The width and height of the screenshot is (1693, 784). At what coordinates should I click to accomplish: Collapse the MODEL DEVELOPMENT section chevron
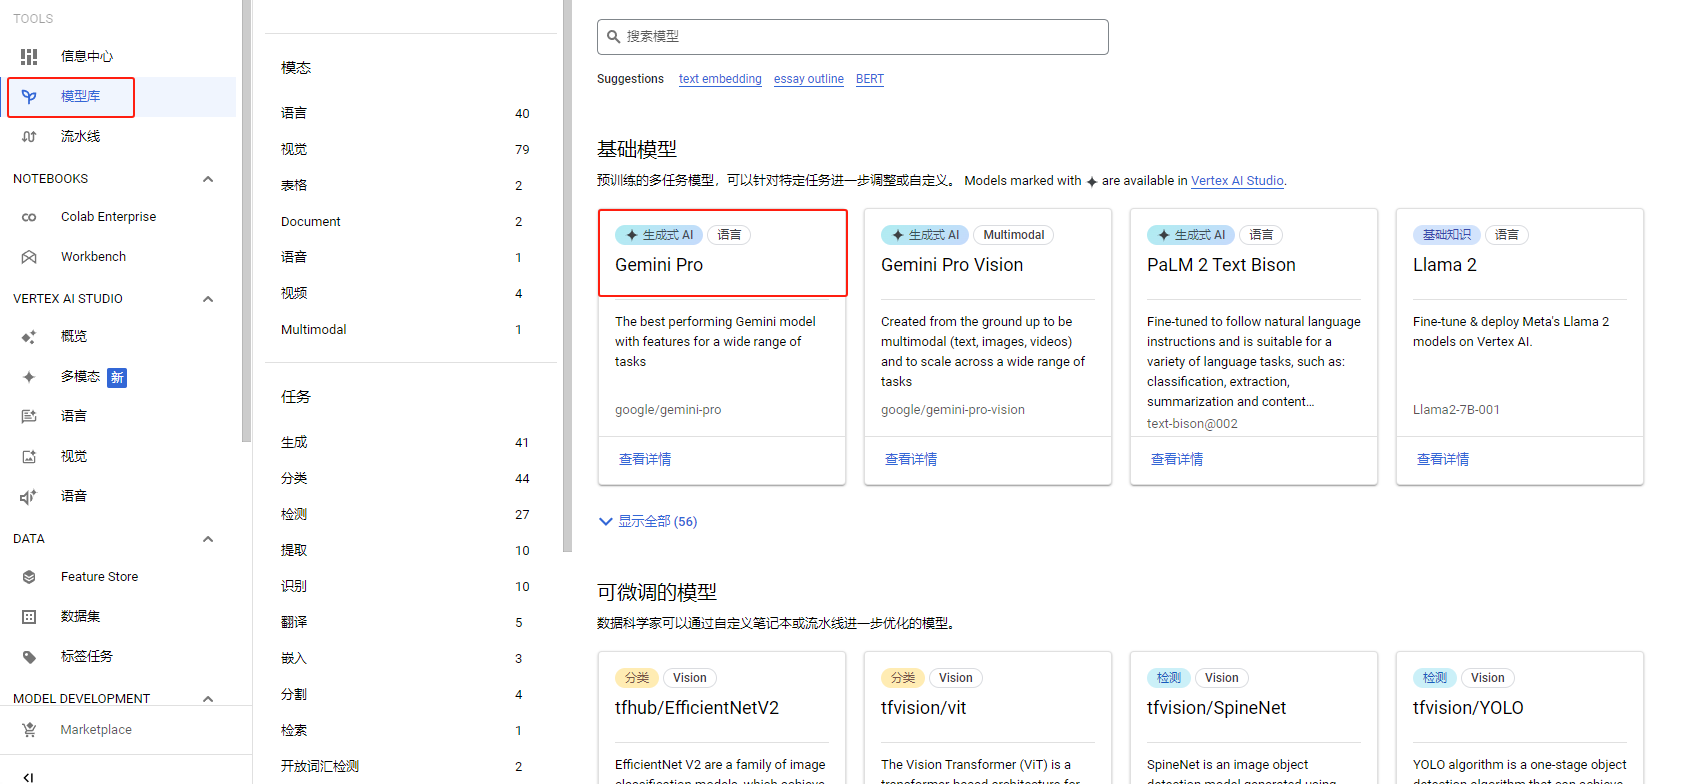click(208, 699)
